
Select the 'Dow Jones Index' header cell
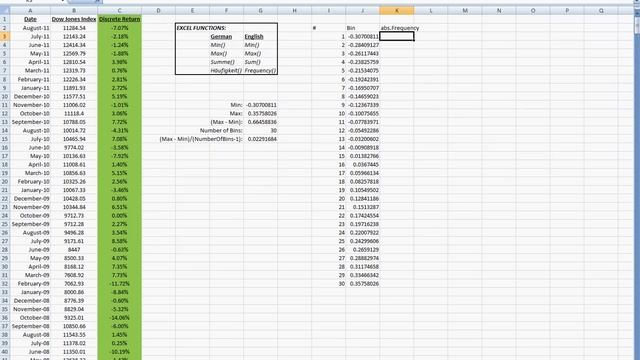pos(74,19)
